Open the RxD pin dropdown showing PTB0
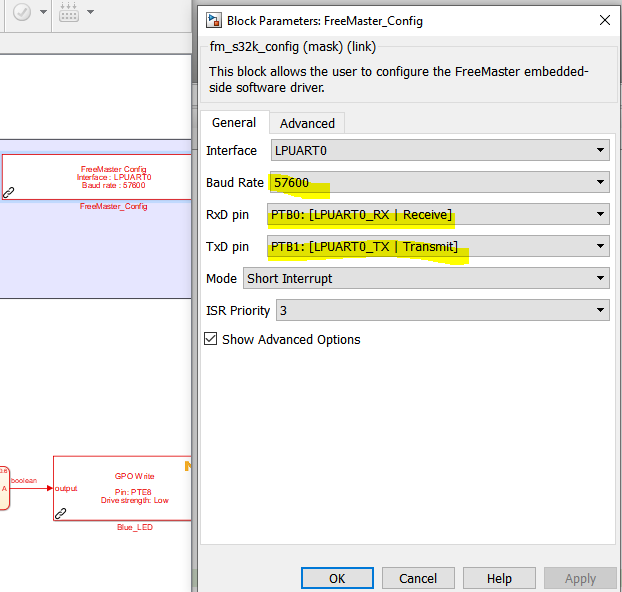The height and width of the screenshot is (592, 622). [438, 214]
